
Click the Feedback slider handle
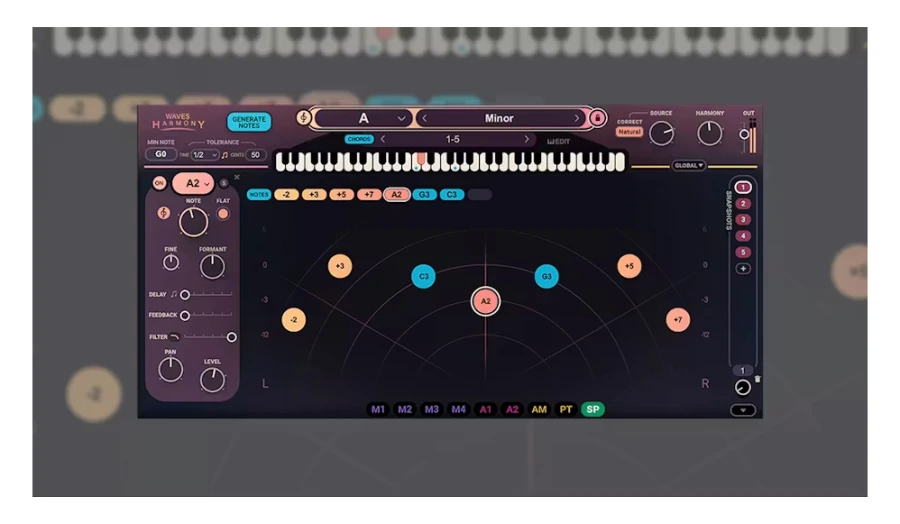point(185,316)
